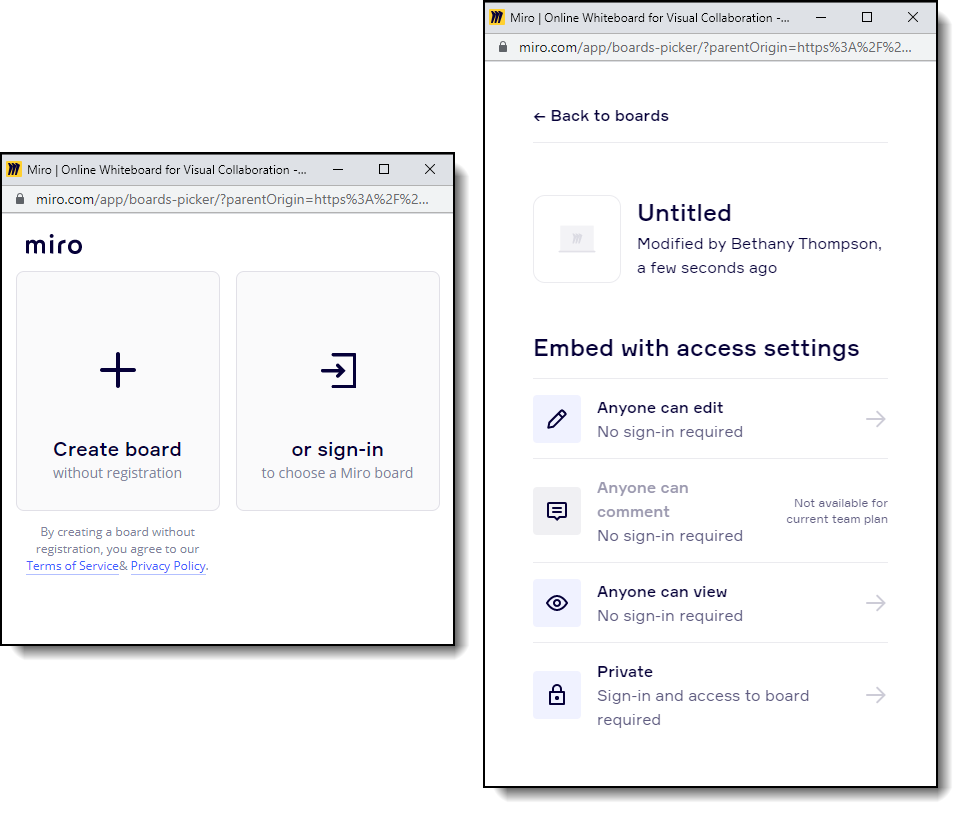Viewport: 963px width, 813px height.
Task: Click the eye icon for view access
Action: pos(557,603)
